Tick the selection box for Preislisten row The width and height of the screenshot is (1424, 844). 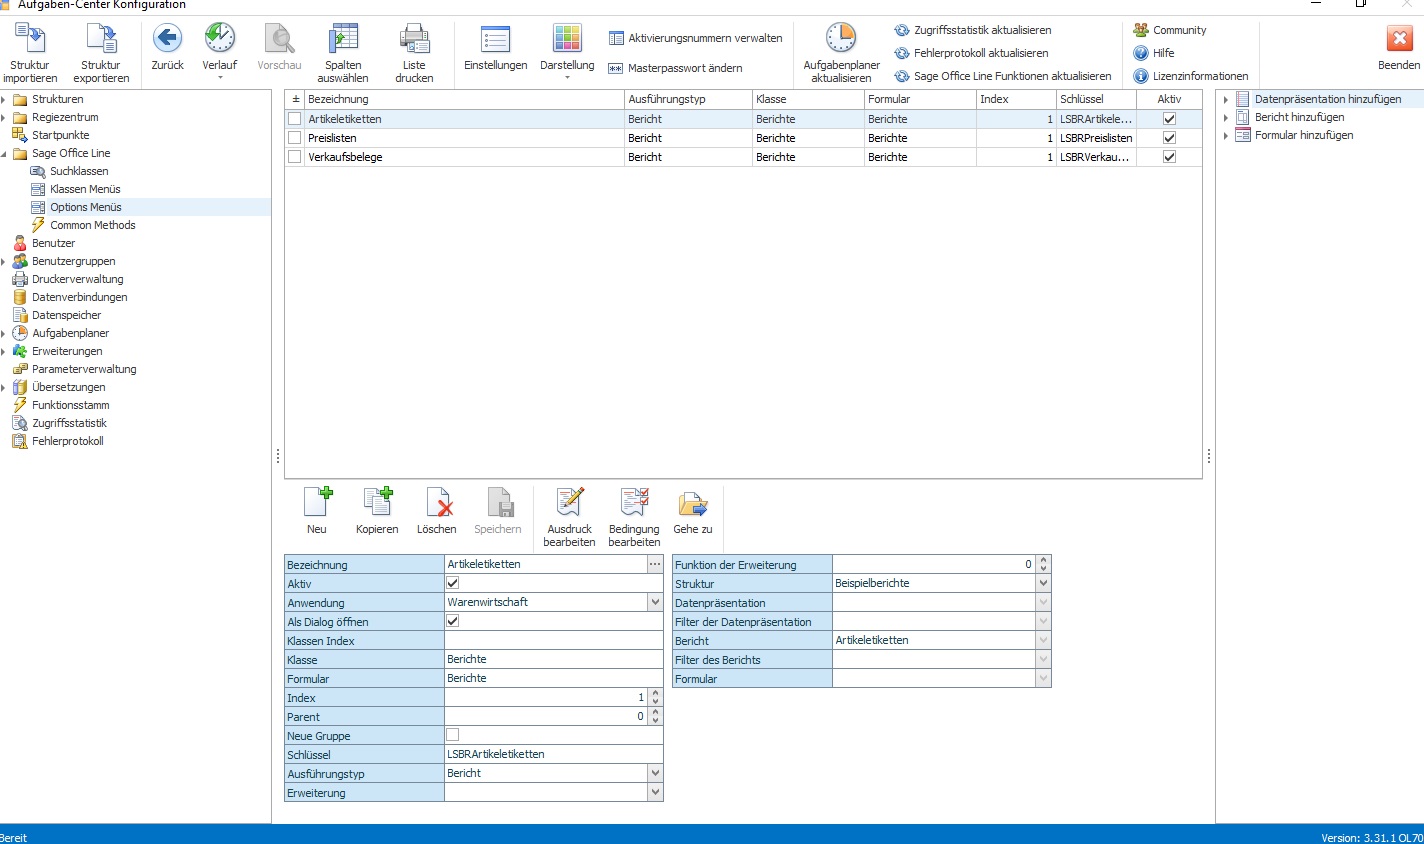(x=294, y=138)
